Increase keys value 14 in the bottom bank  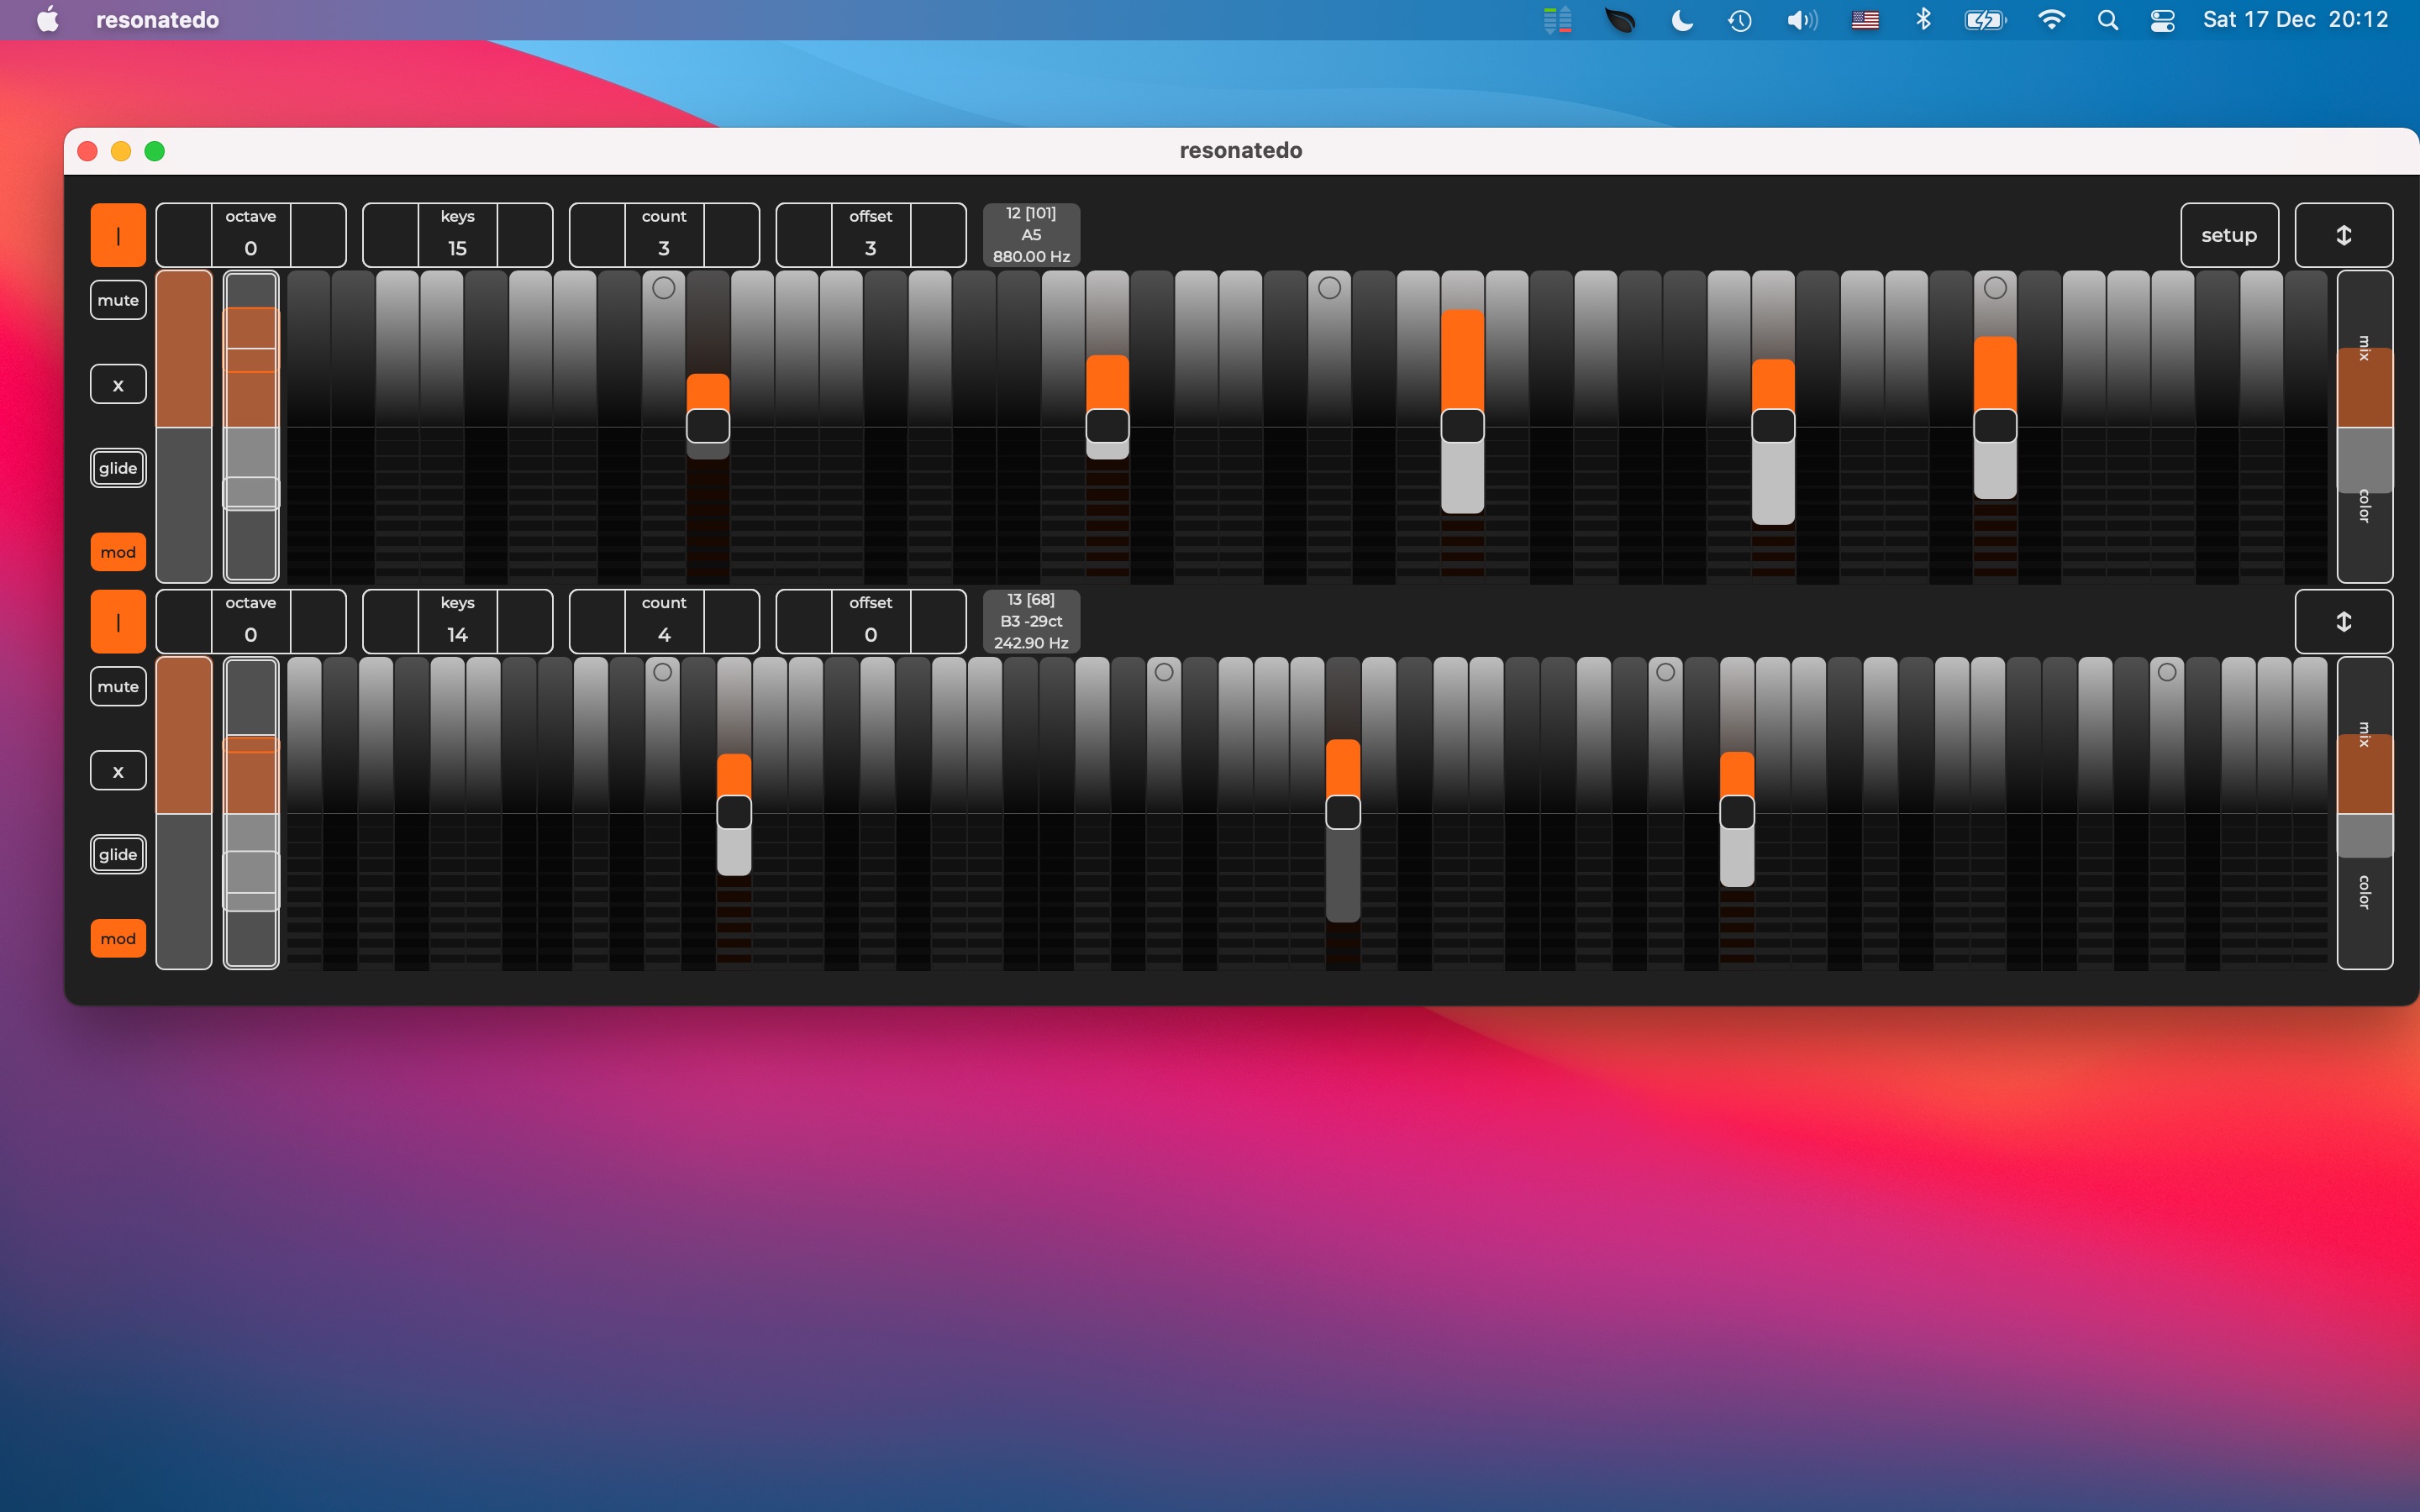525,622
